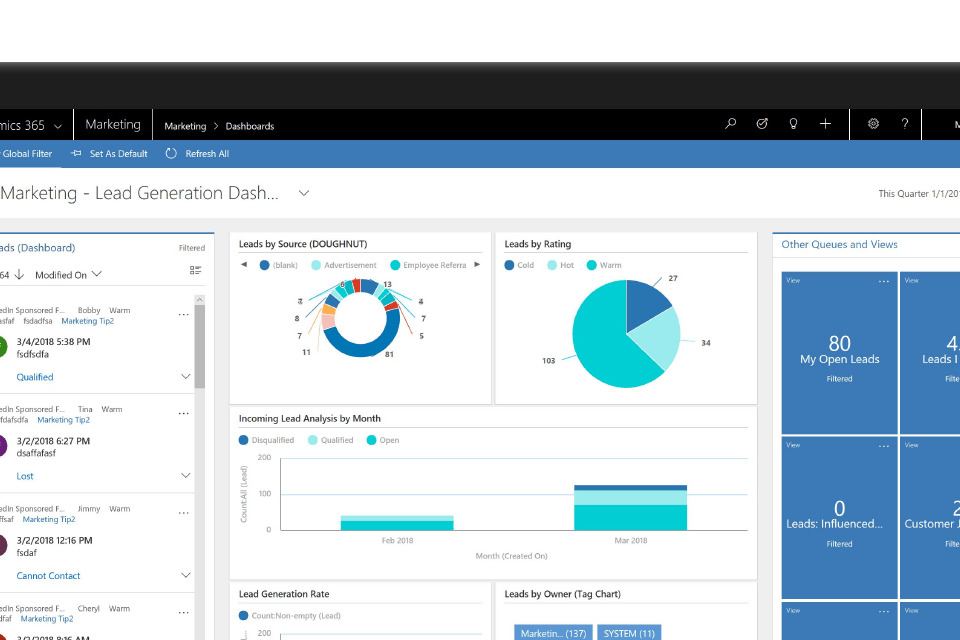Click the task flow checkmark icon
The height and width of the screenshot is (640, 960).
point(762,124)
